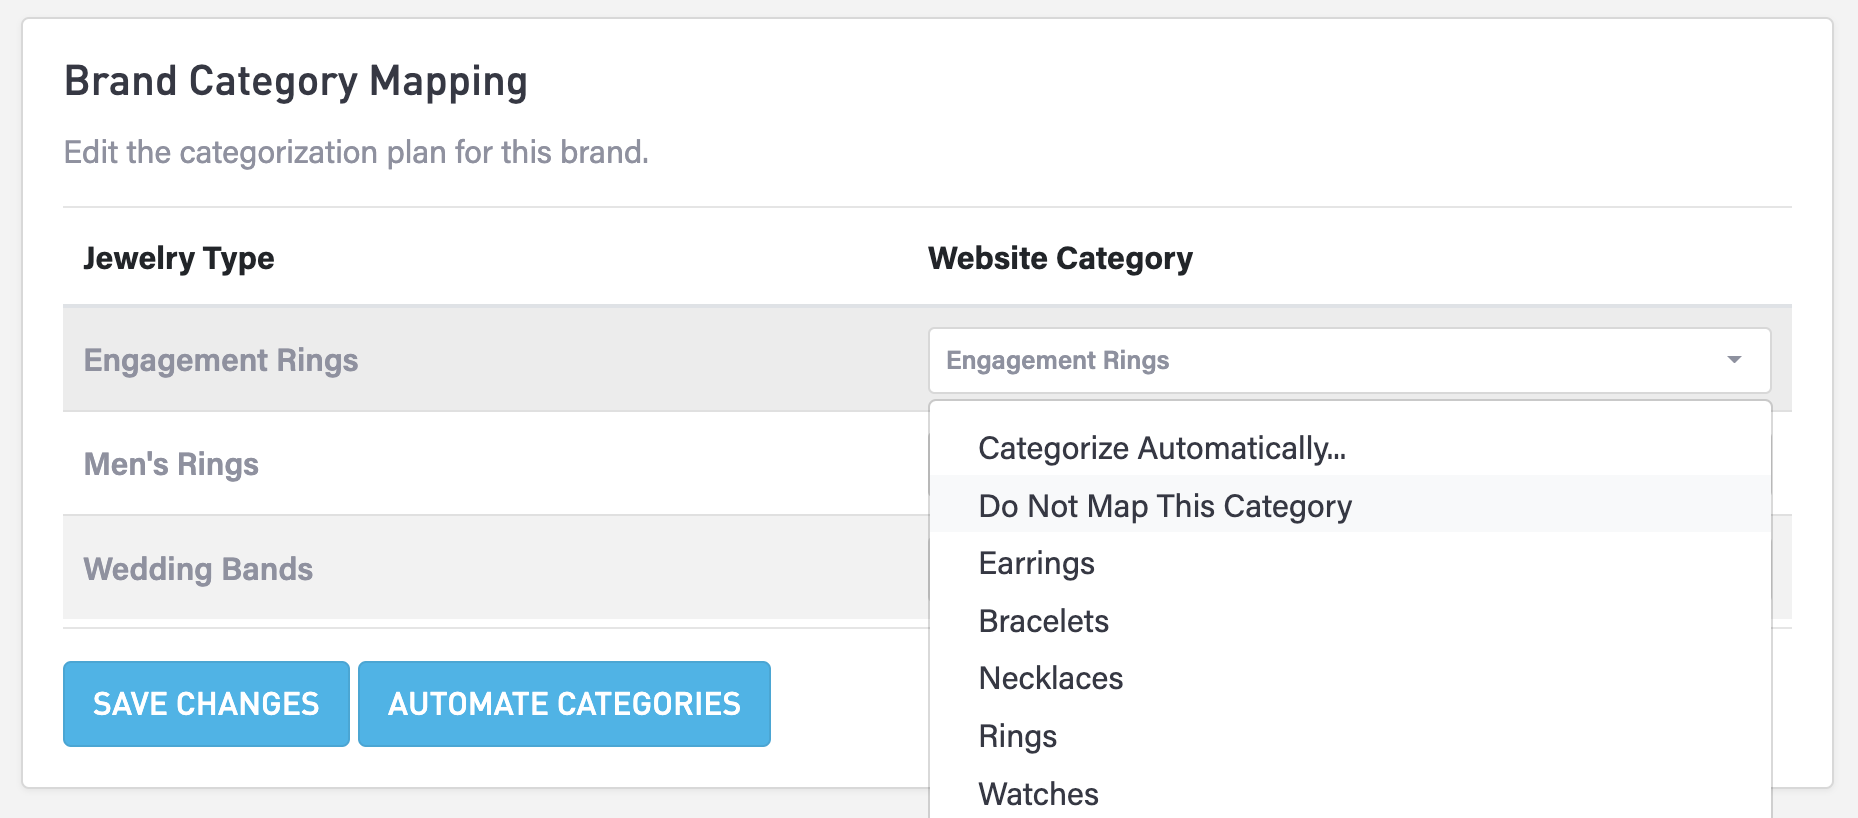The width and height of the screenshot is (1858, 818).
Task: Pick Watches from the dropdown list
Action: 1038,794
